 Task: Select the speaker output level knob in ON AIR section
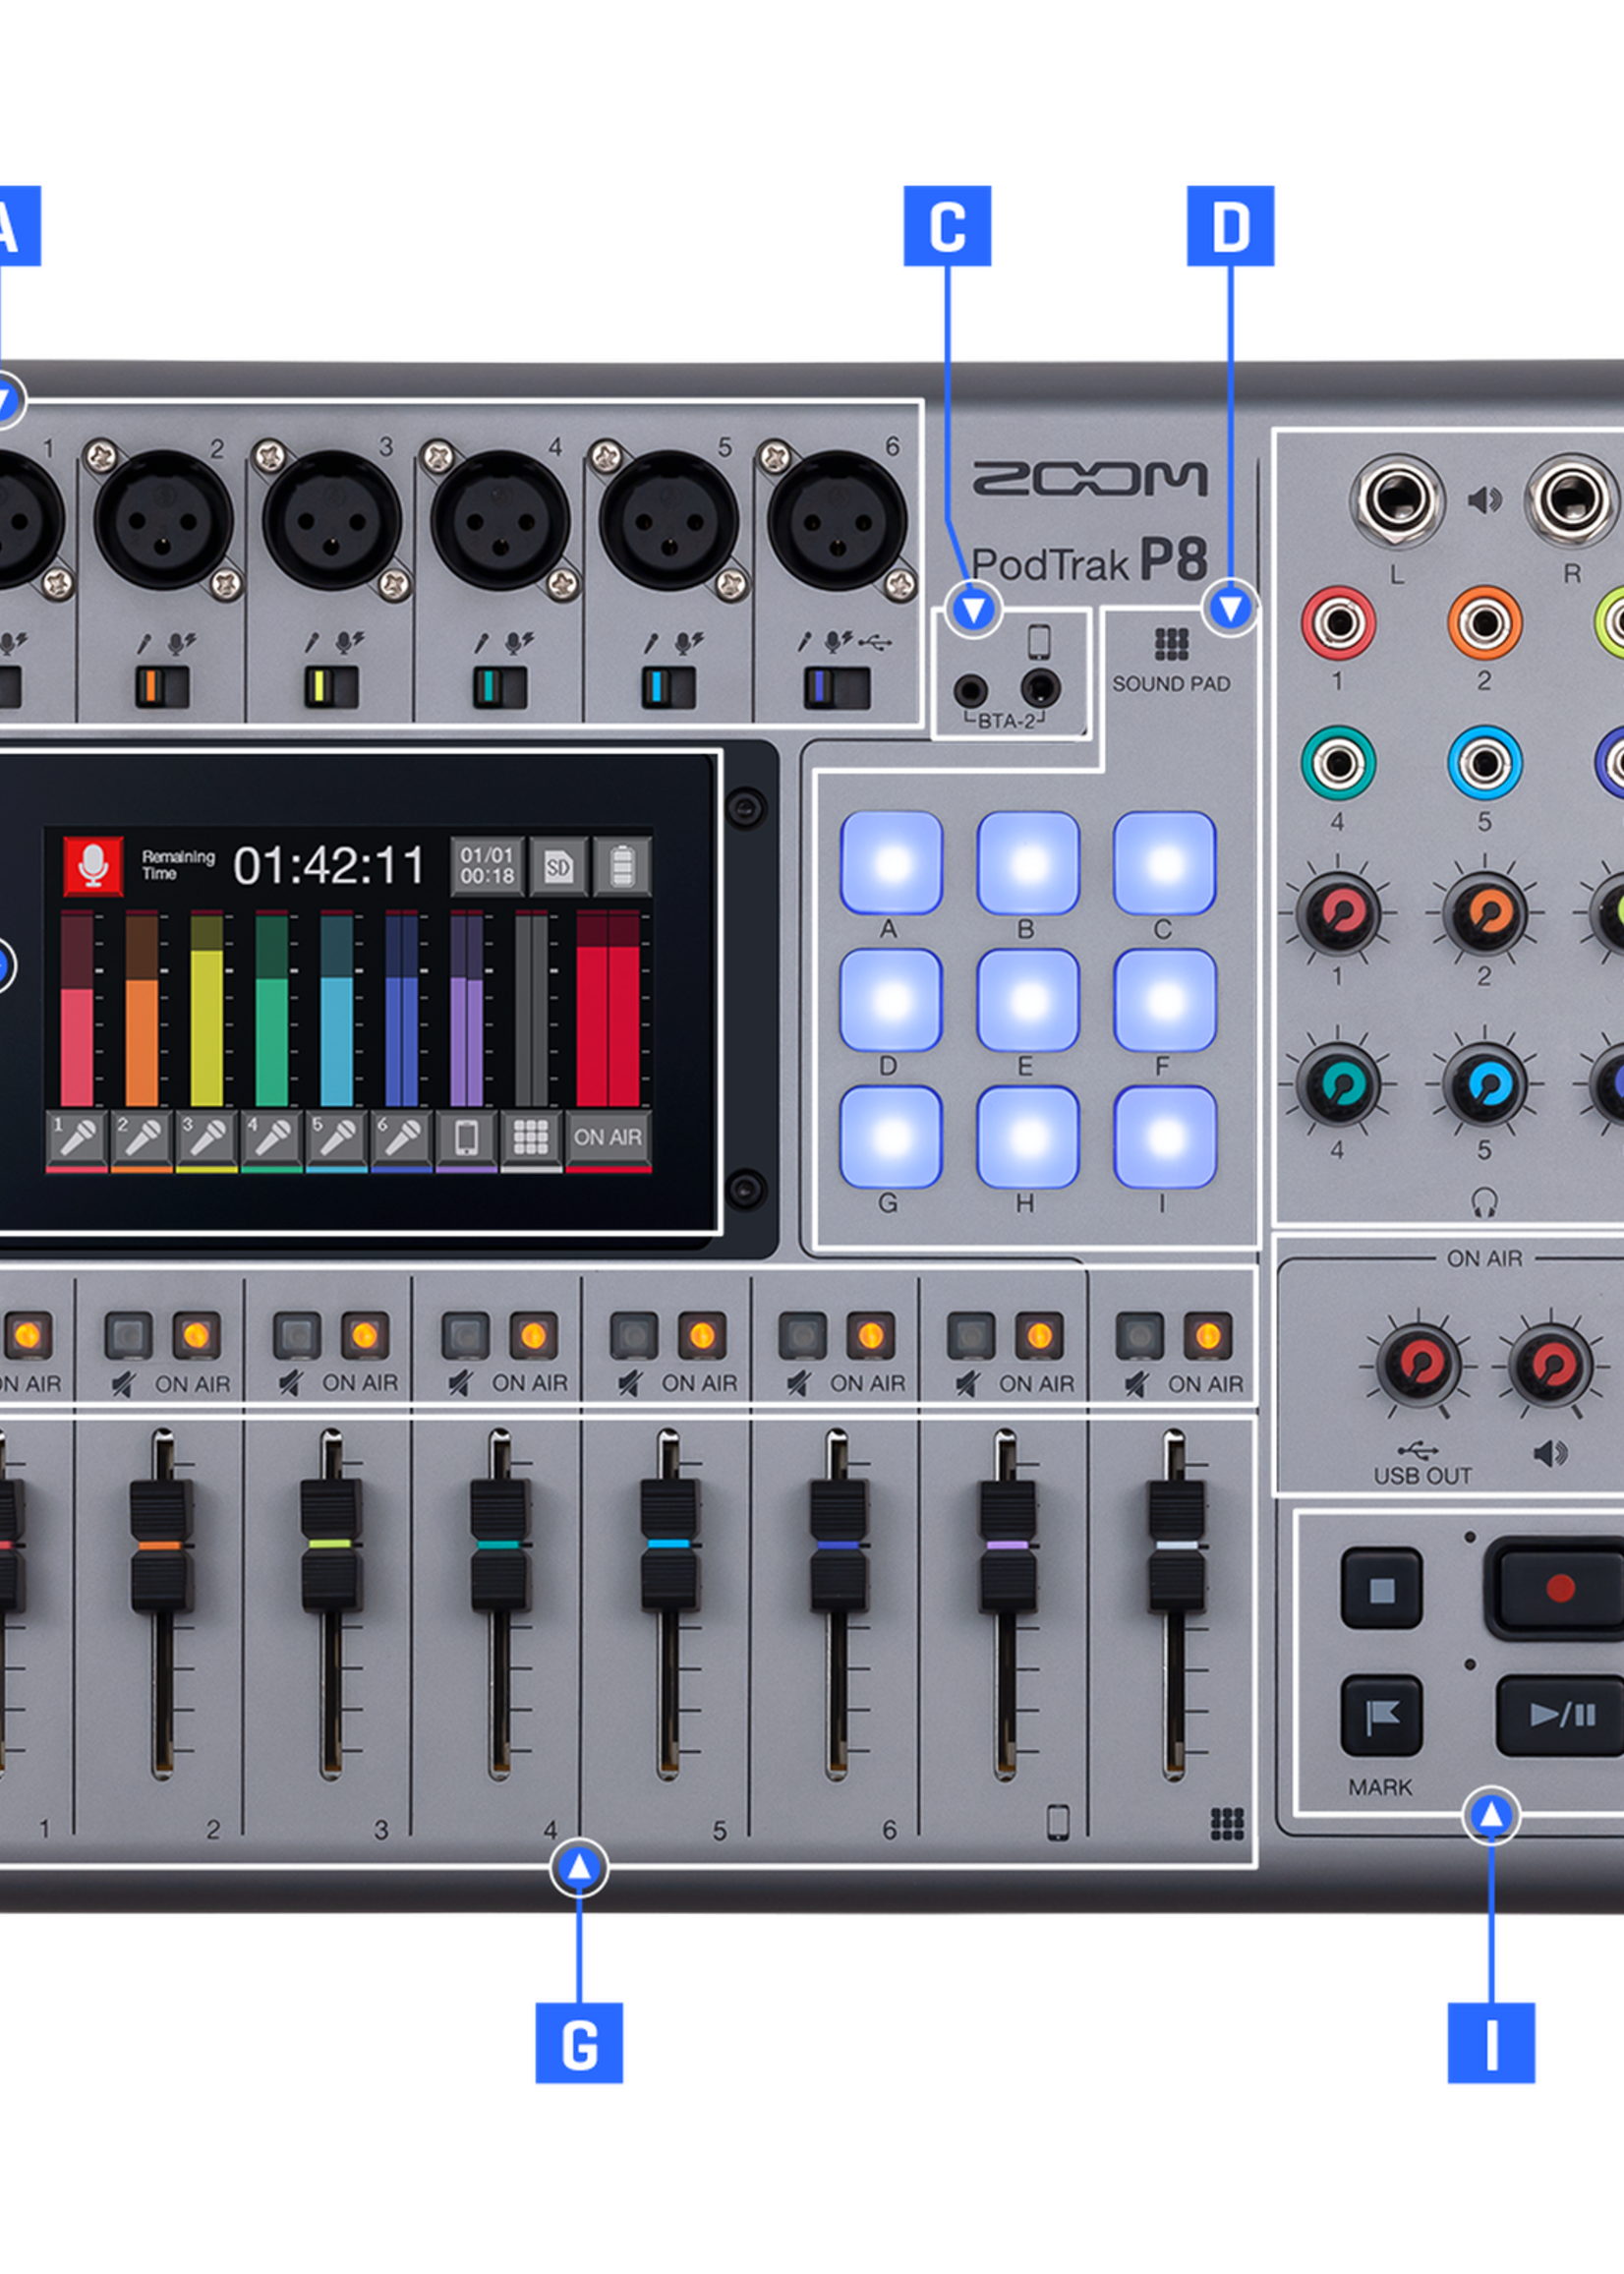click(x=1550, y=1364)
